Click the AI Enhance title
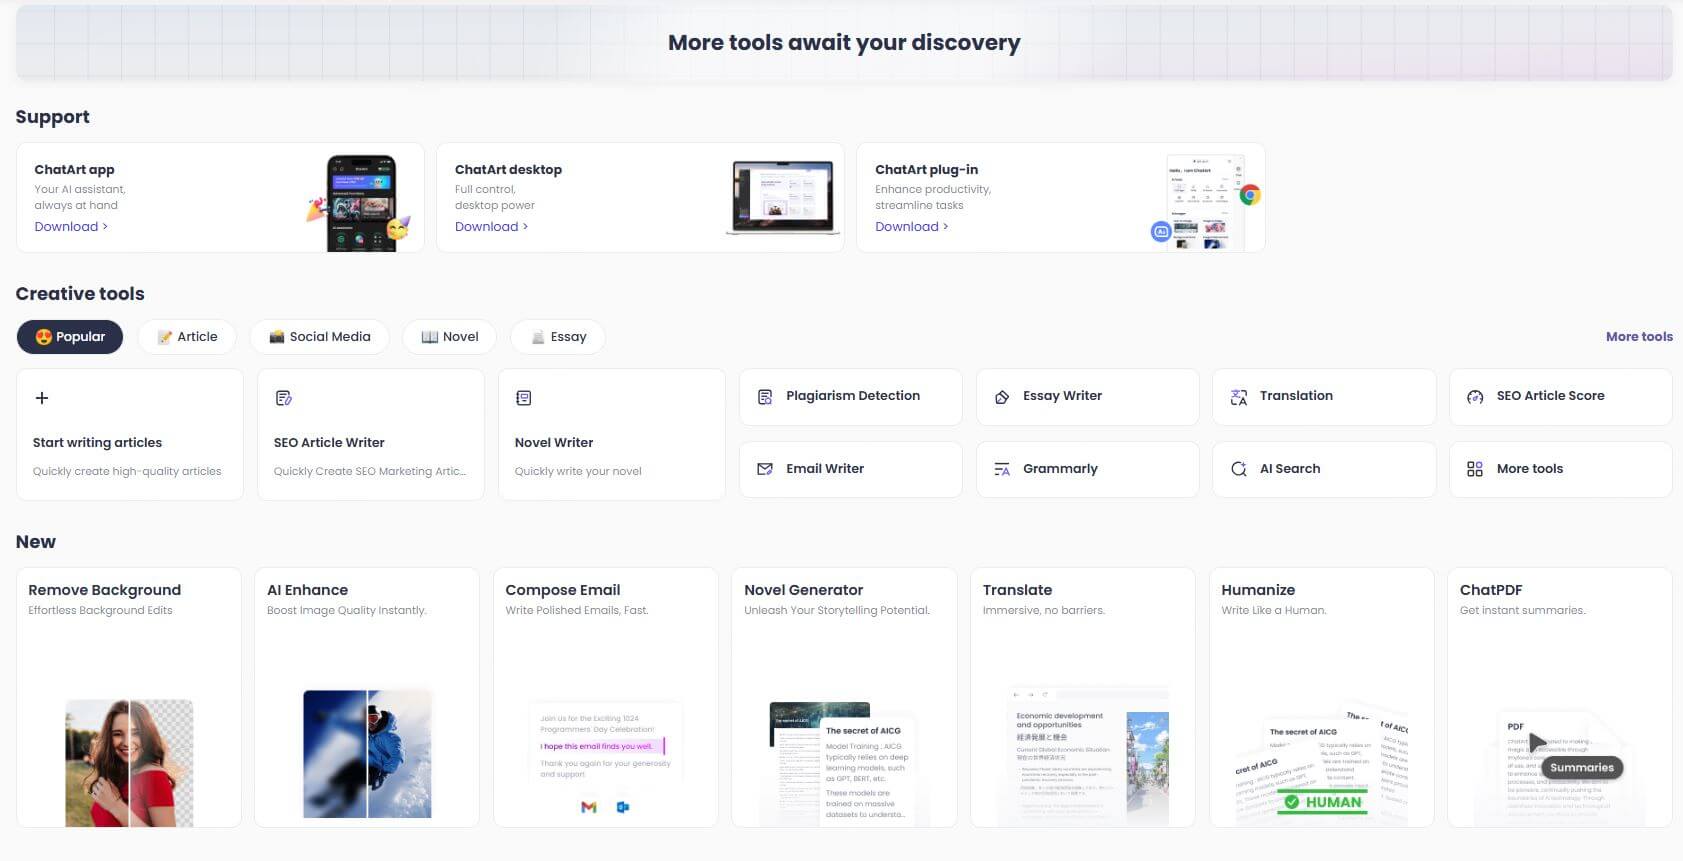 coord(308,590)
